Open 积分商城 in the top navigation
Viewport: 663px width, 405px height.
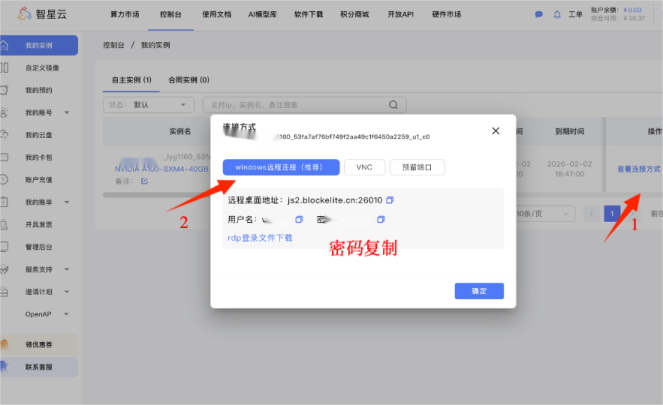355,14
